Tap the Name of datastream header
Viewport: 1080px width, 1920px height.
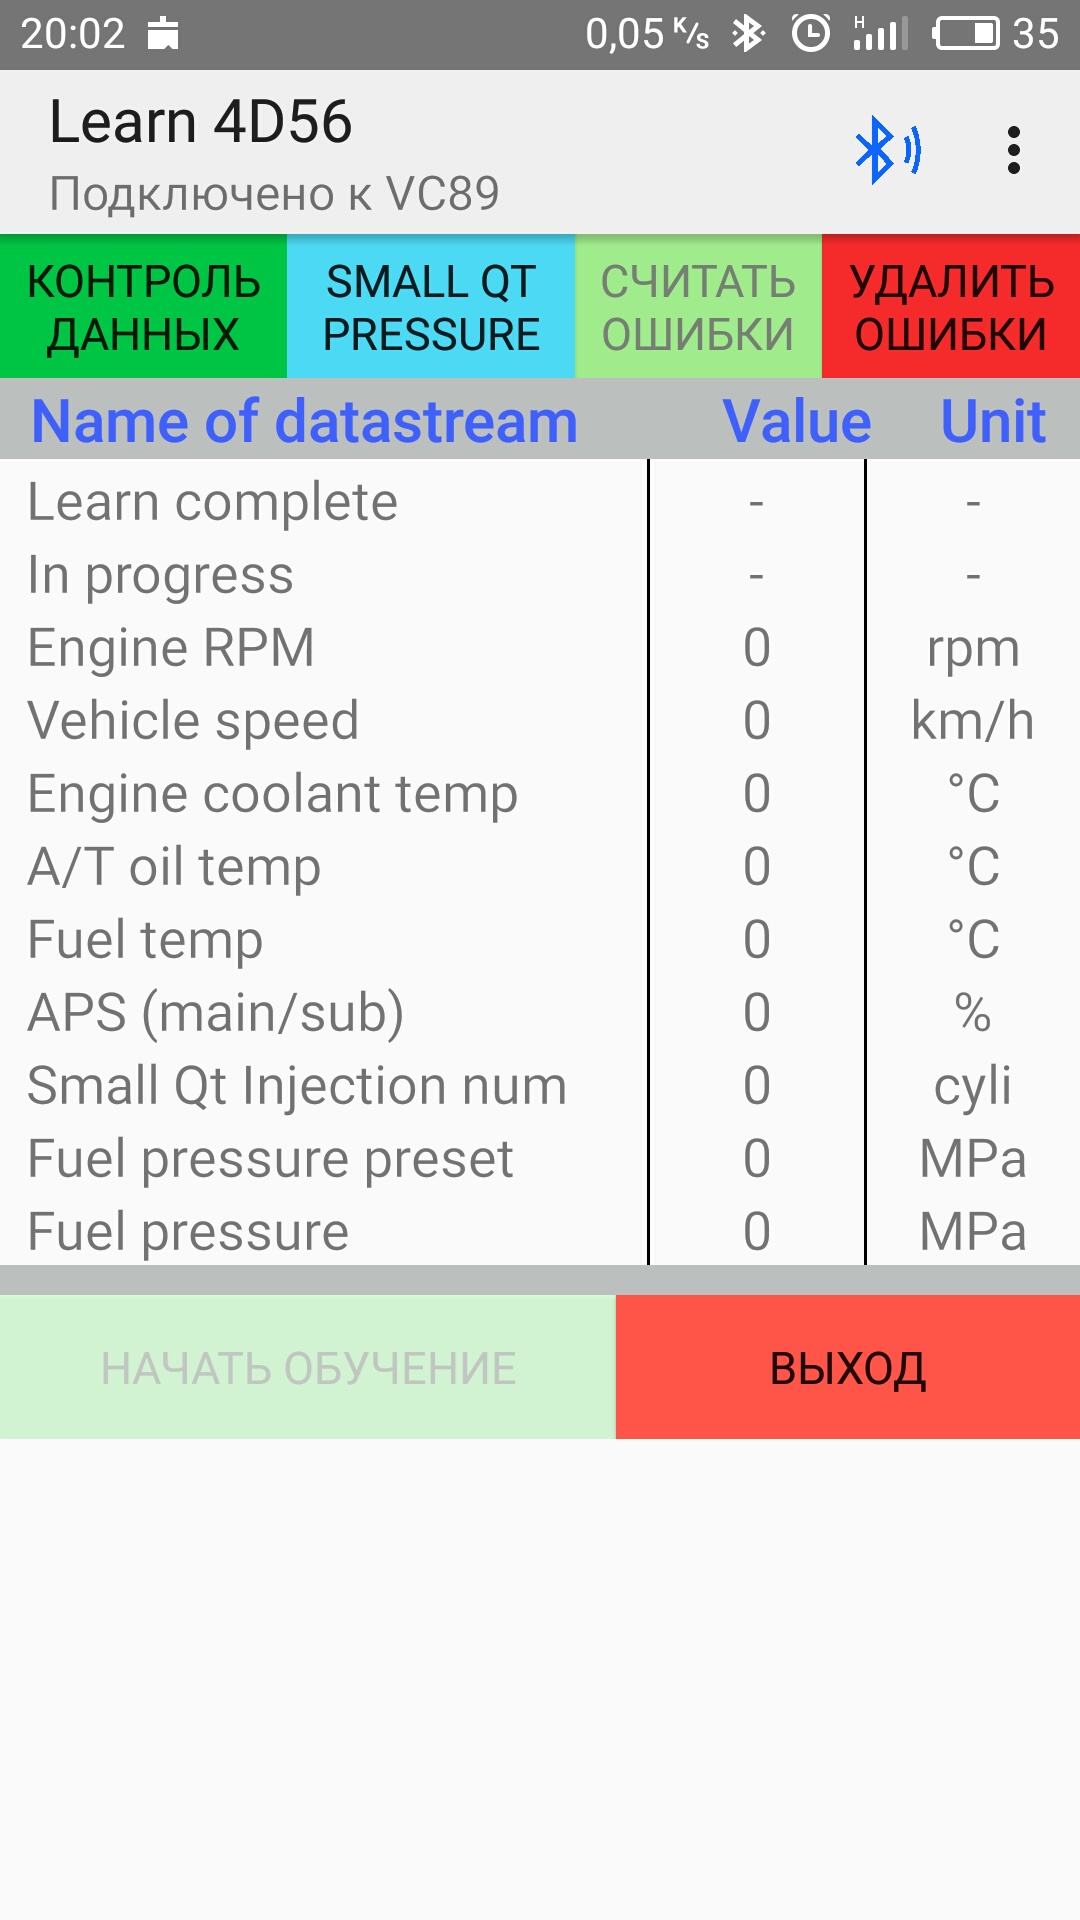[x=305, y=421]
